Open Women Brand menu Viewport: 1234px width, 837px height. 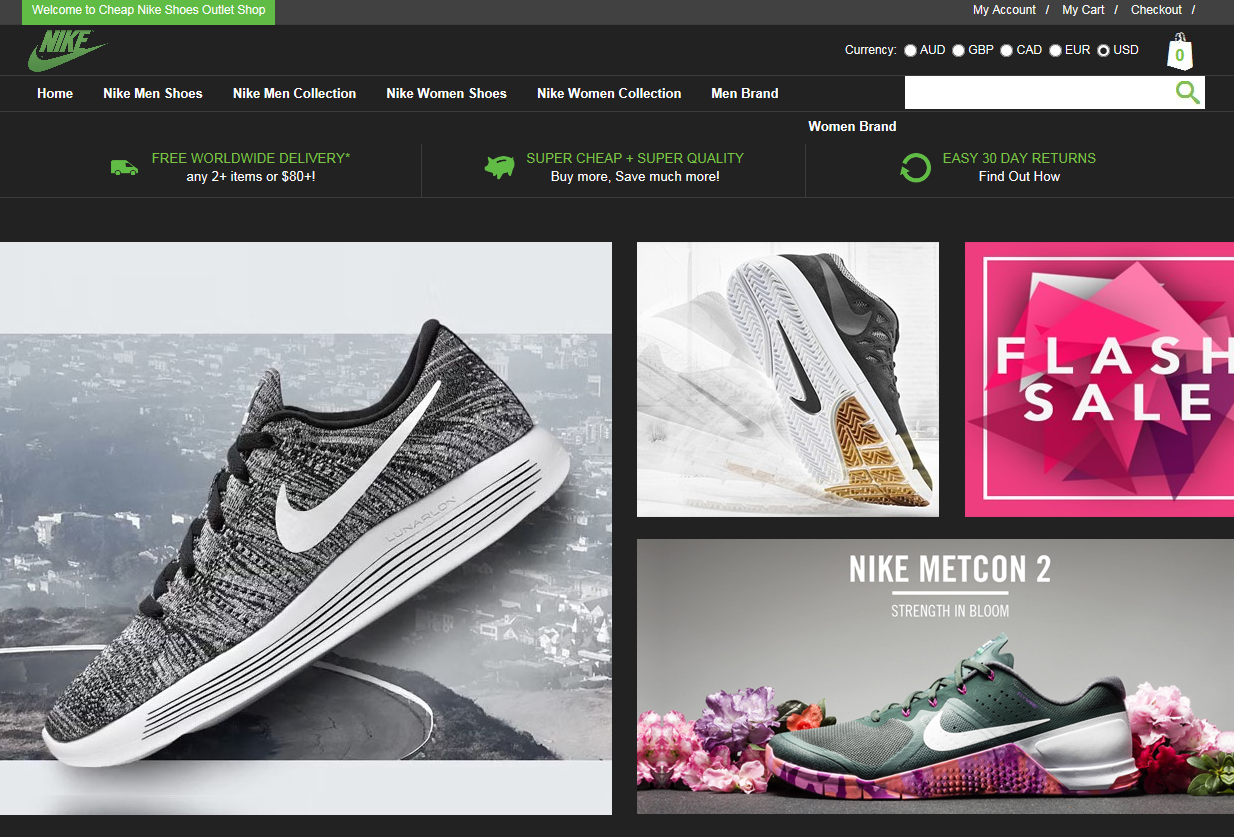pyautogui.click(x=852, y=126)
